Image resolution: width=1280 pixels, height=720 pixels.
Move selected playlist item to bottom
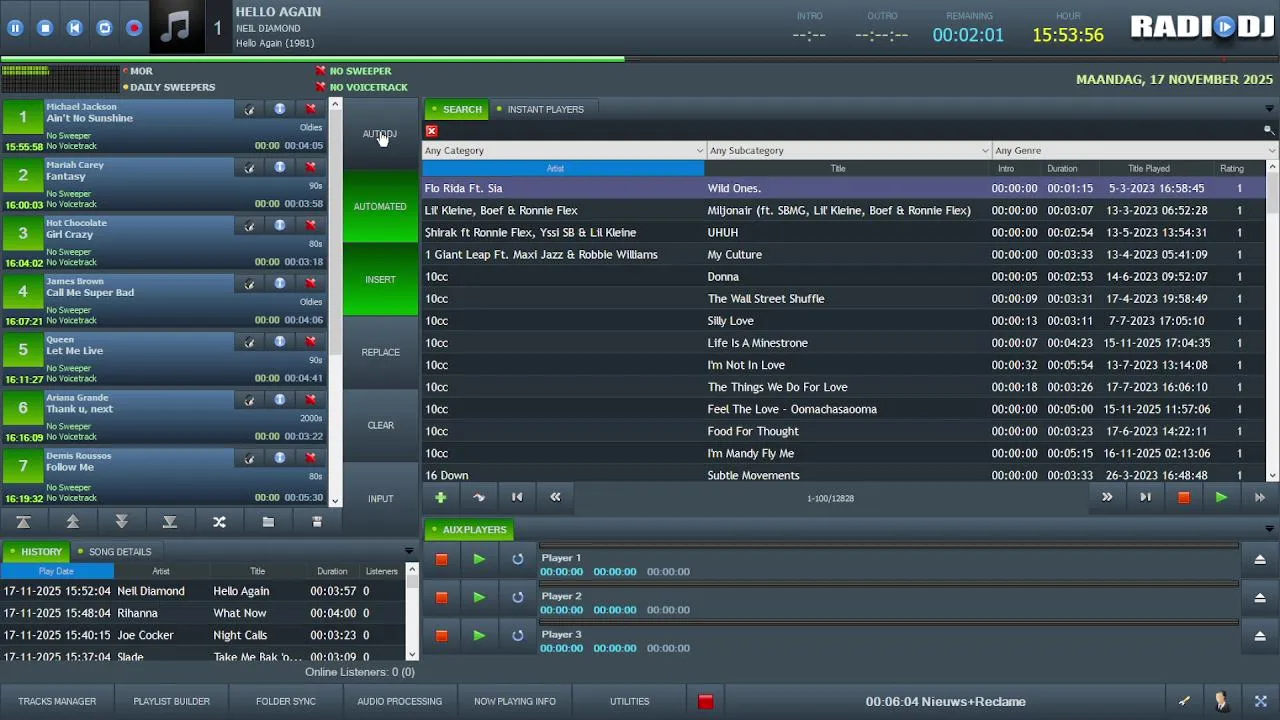170,522
